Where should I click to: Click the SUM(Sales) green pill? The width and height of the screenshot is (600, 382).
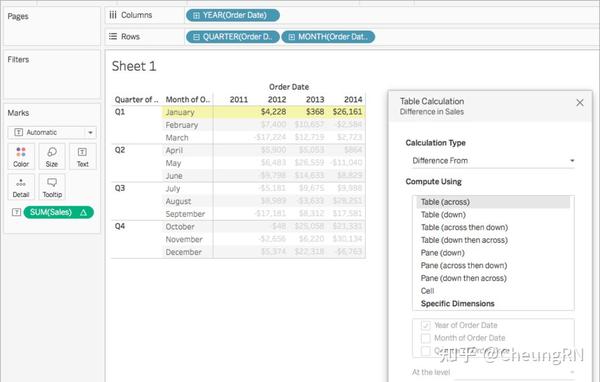tap(59, 212)
